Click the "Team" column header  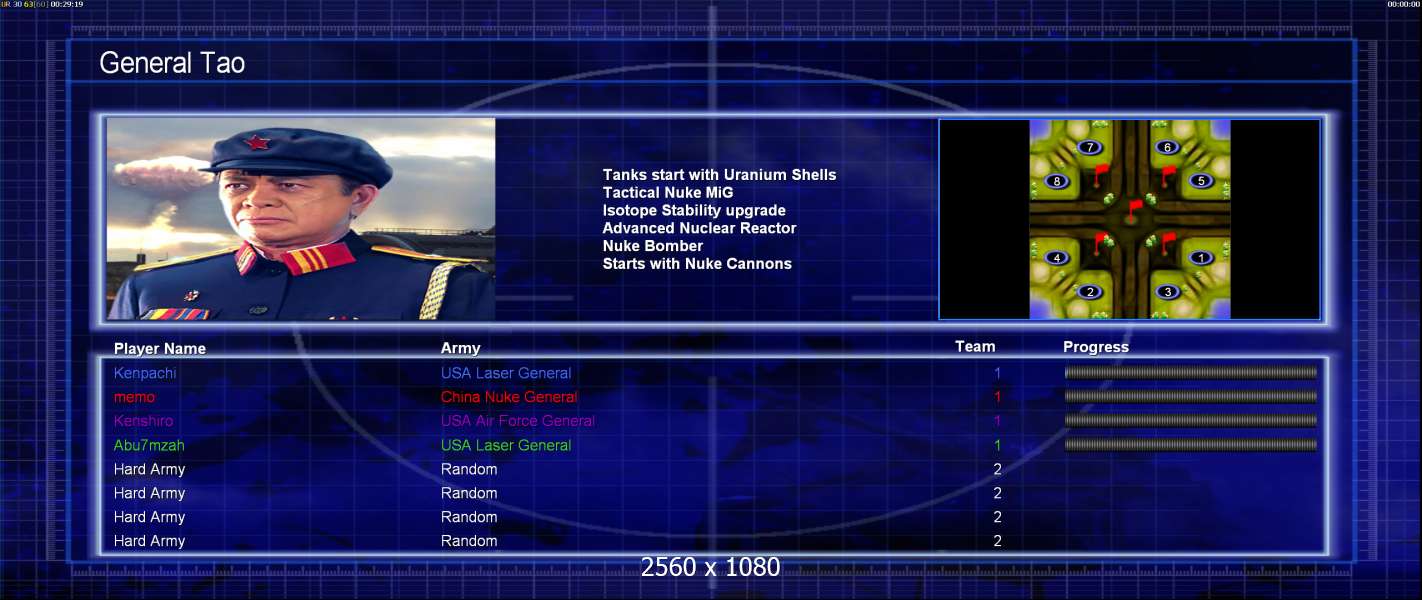(975, 346)
